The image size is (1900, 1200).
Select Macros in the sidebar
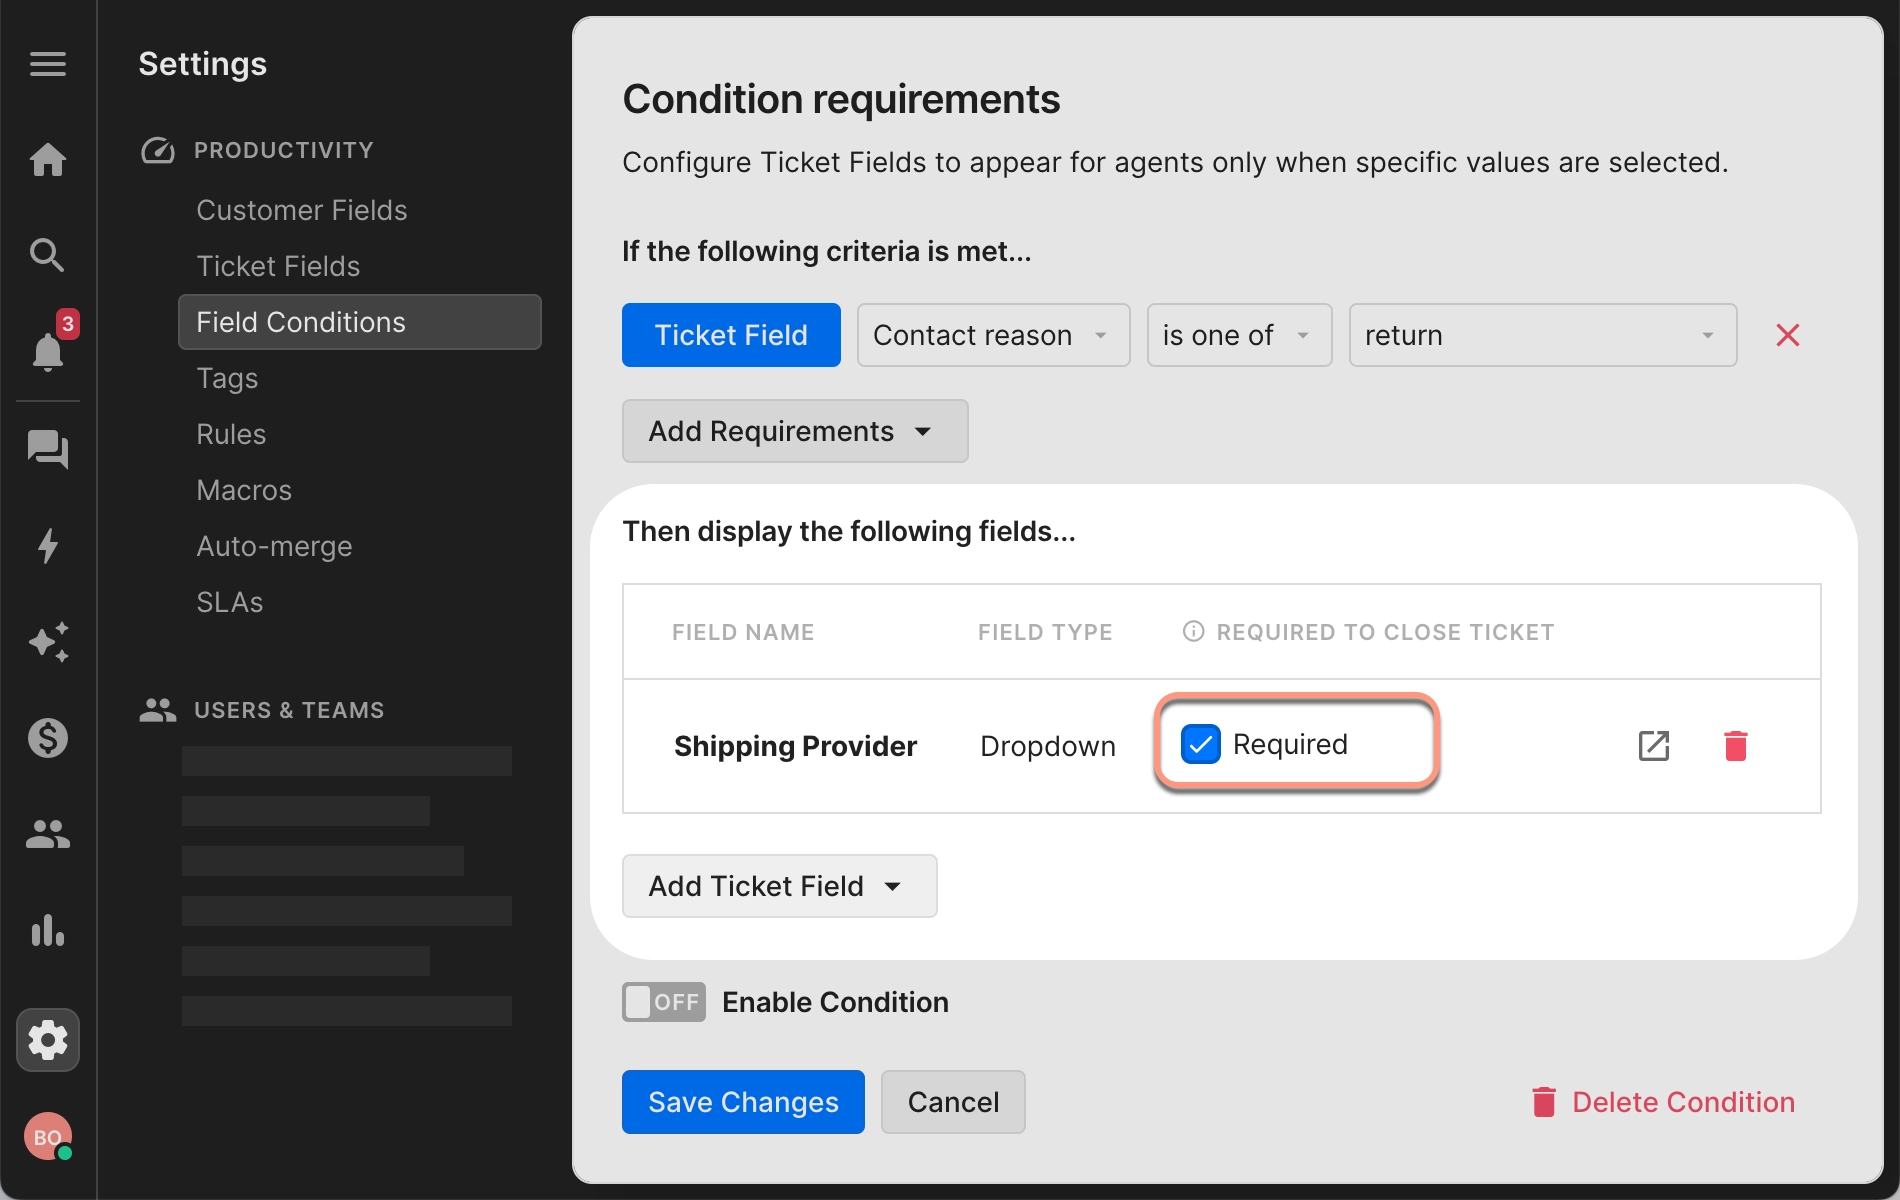click(x=243, y=490)
